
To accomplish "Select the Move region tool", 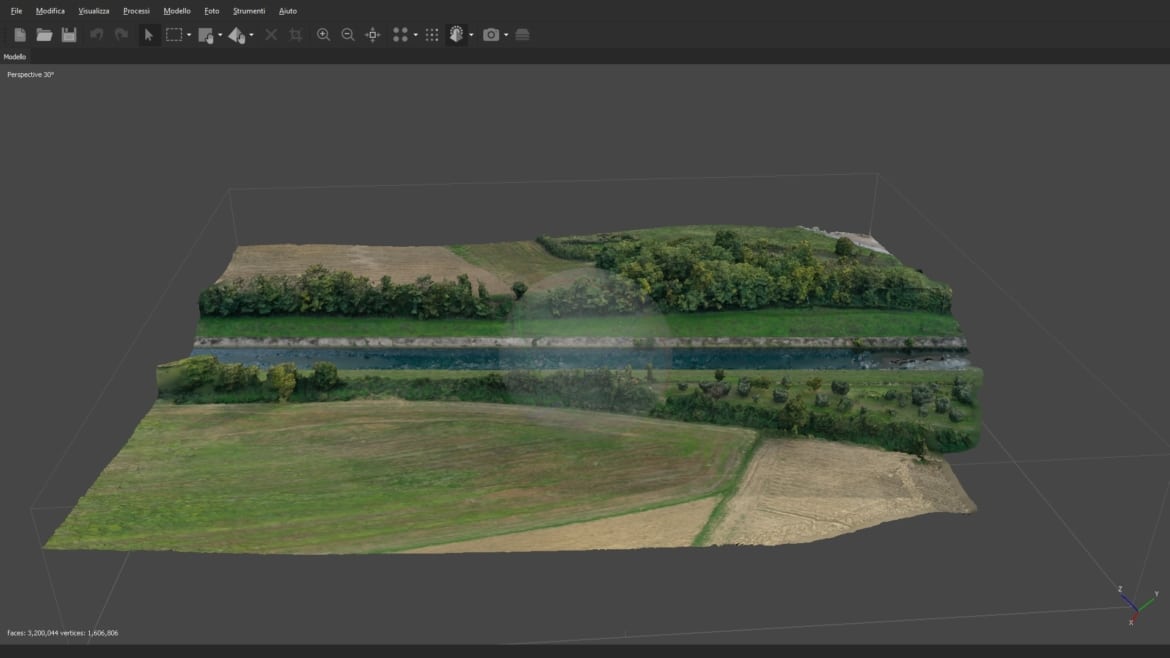I will coord(206,34).
